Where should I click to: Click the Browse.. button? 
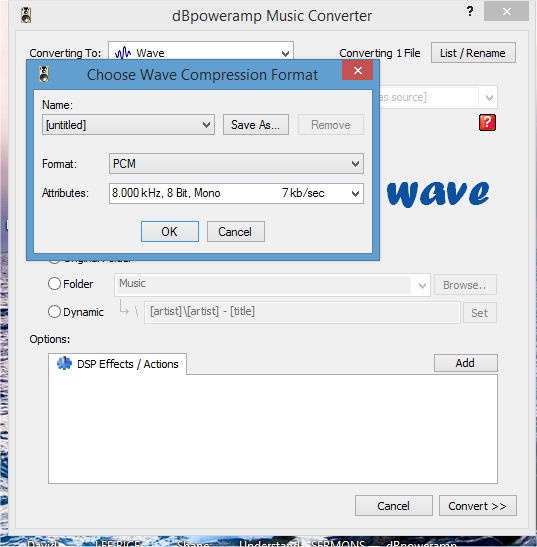click(x=465, y=285)
